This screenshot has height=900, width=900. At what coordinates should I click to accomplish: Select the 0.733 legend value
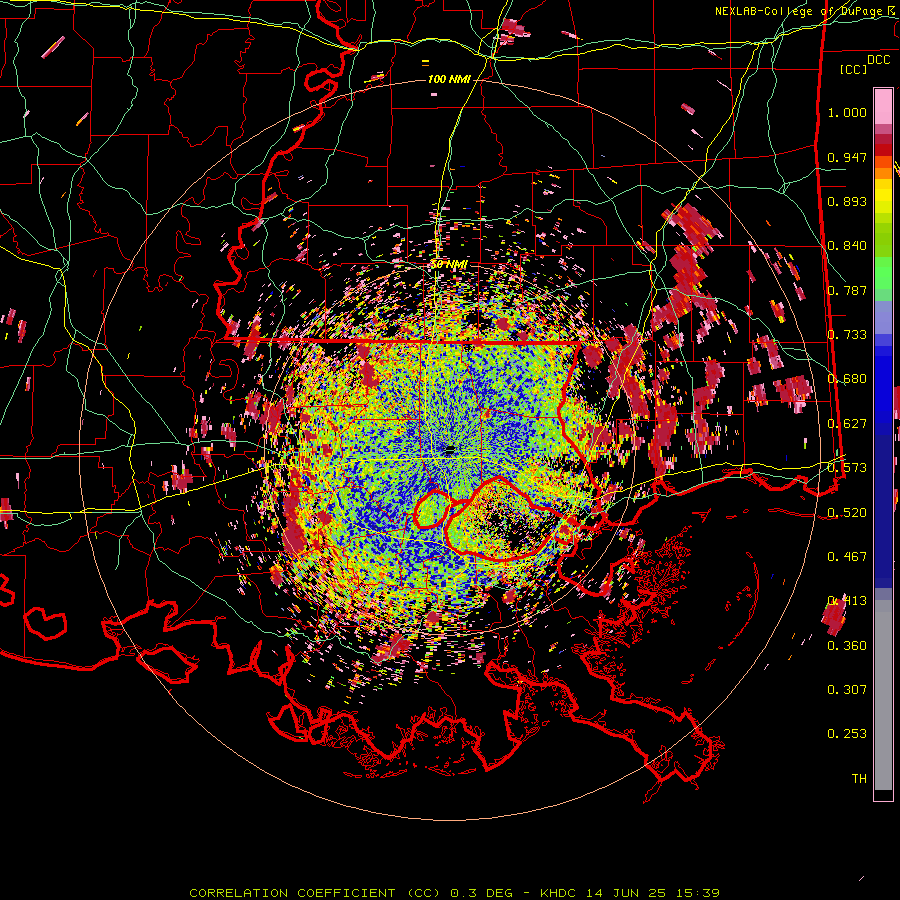(847, 335)
